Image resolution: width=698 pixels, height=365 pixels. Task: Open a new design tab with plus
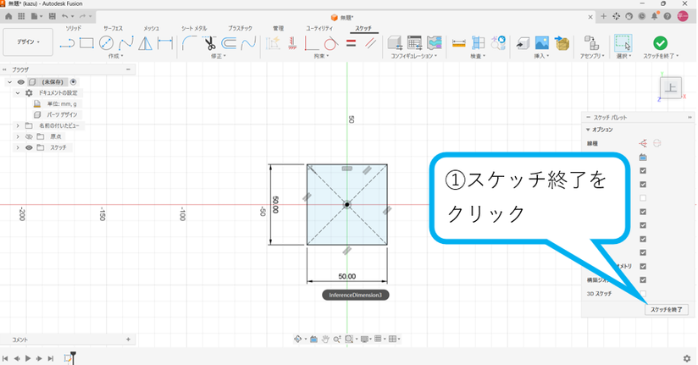[x=603, y=16]
